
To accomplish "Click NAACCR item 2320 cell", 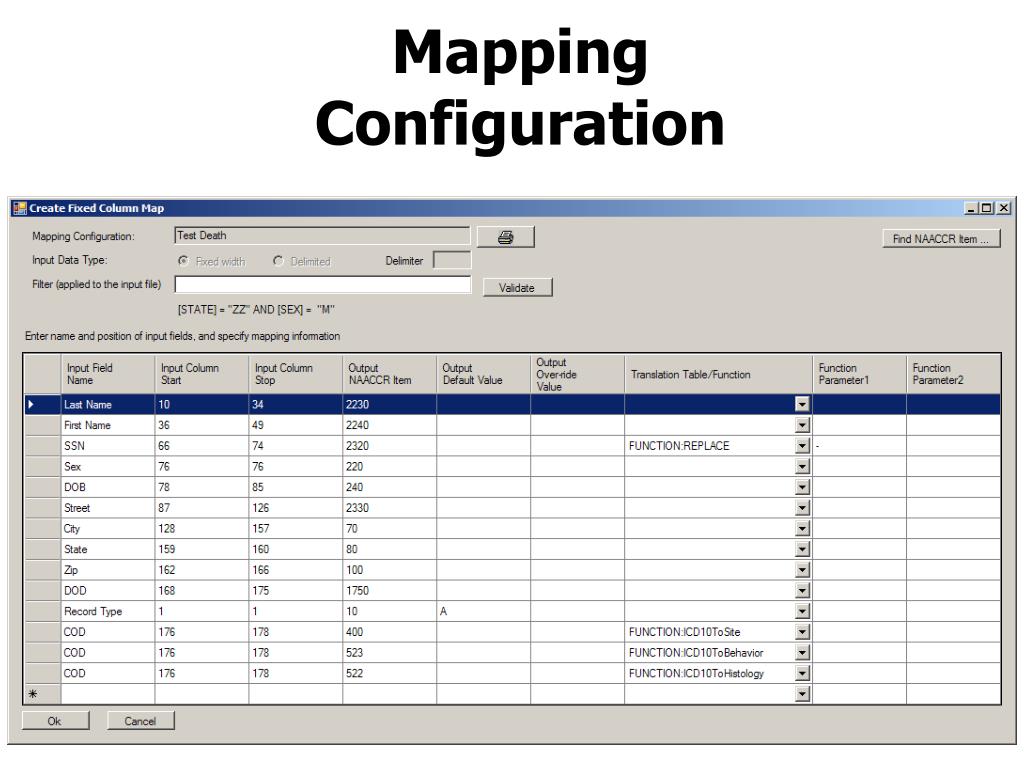I will [x=390, y=446].
